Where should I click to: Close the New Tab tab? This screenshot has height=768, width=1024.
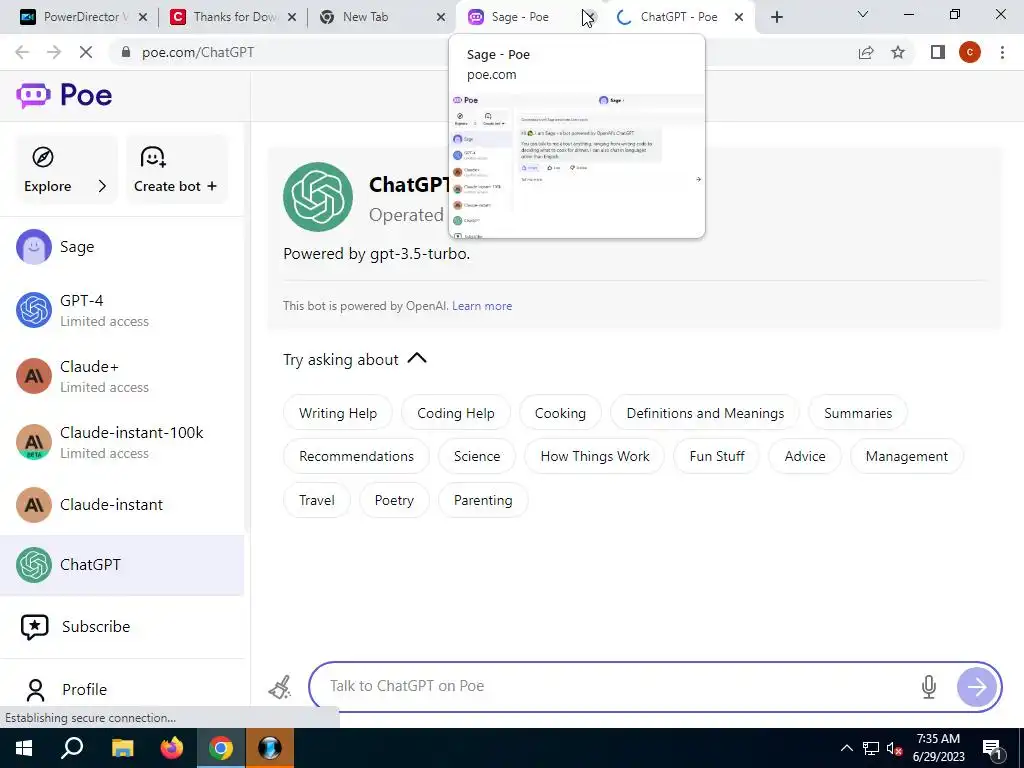coord(441,17)
